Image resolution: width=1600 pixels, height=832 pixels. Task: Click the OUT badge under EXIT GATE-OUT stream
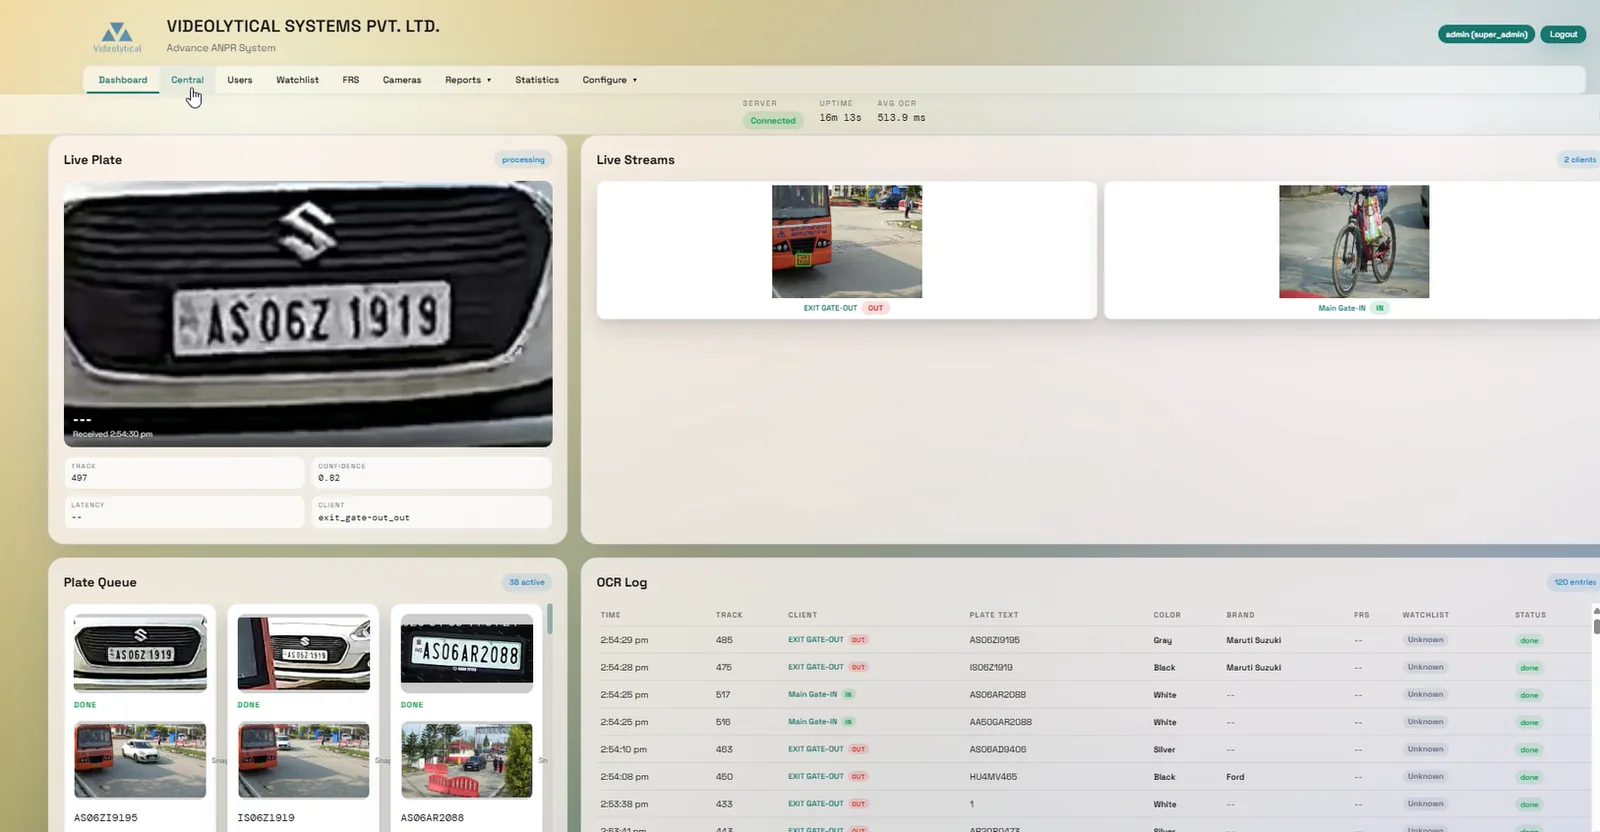(x=875, y=308)
